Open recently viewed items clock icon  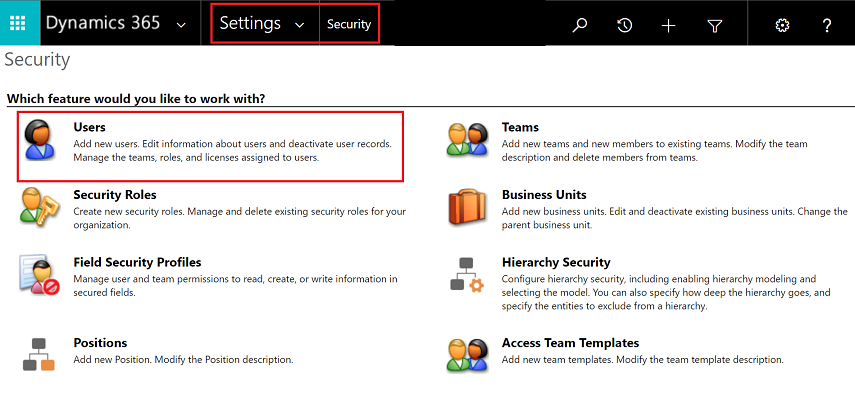pyautogui.click(x=624, y=25)
